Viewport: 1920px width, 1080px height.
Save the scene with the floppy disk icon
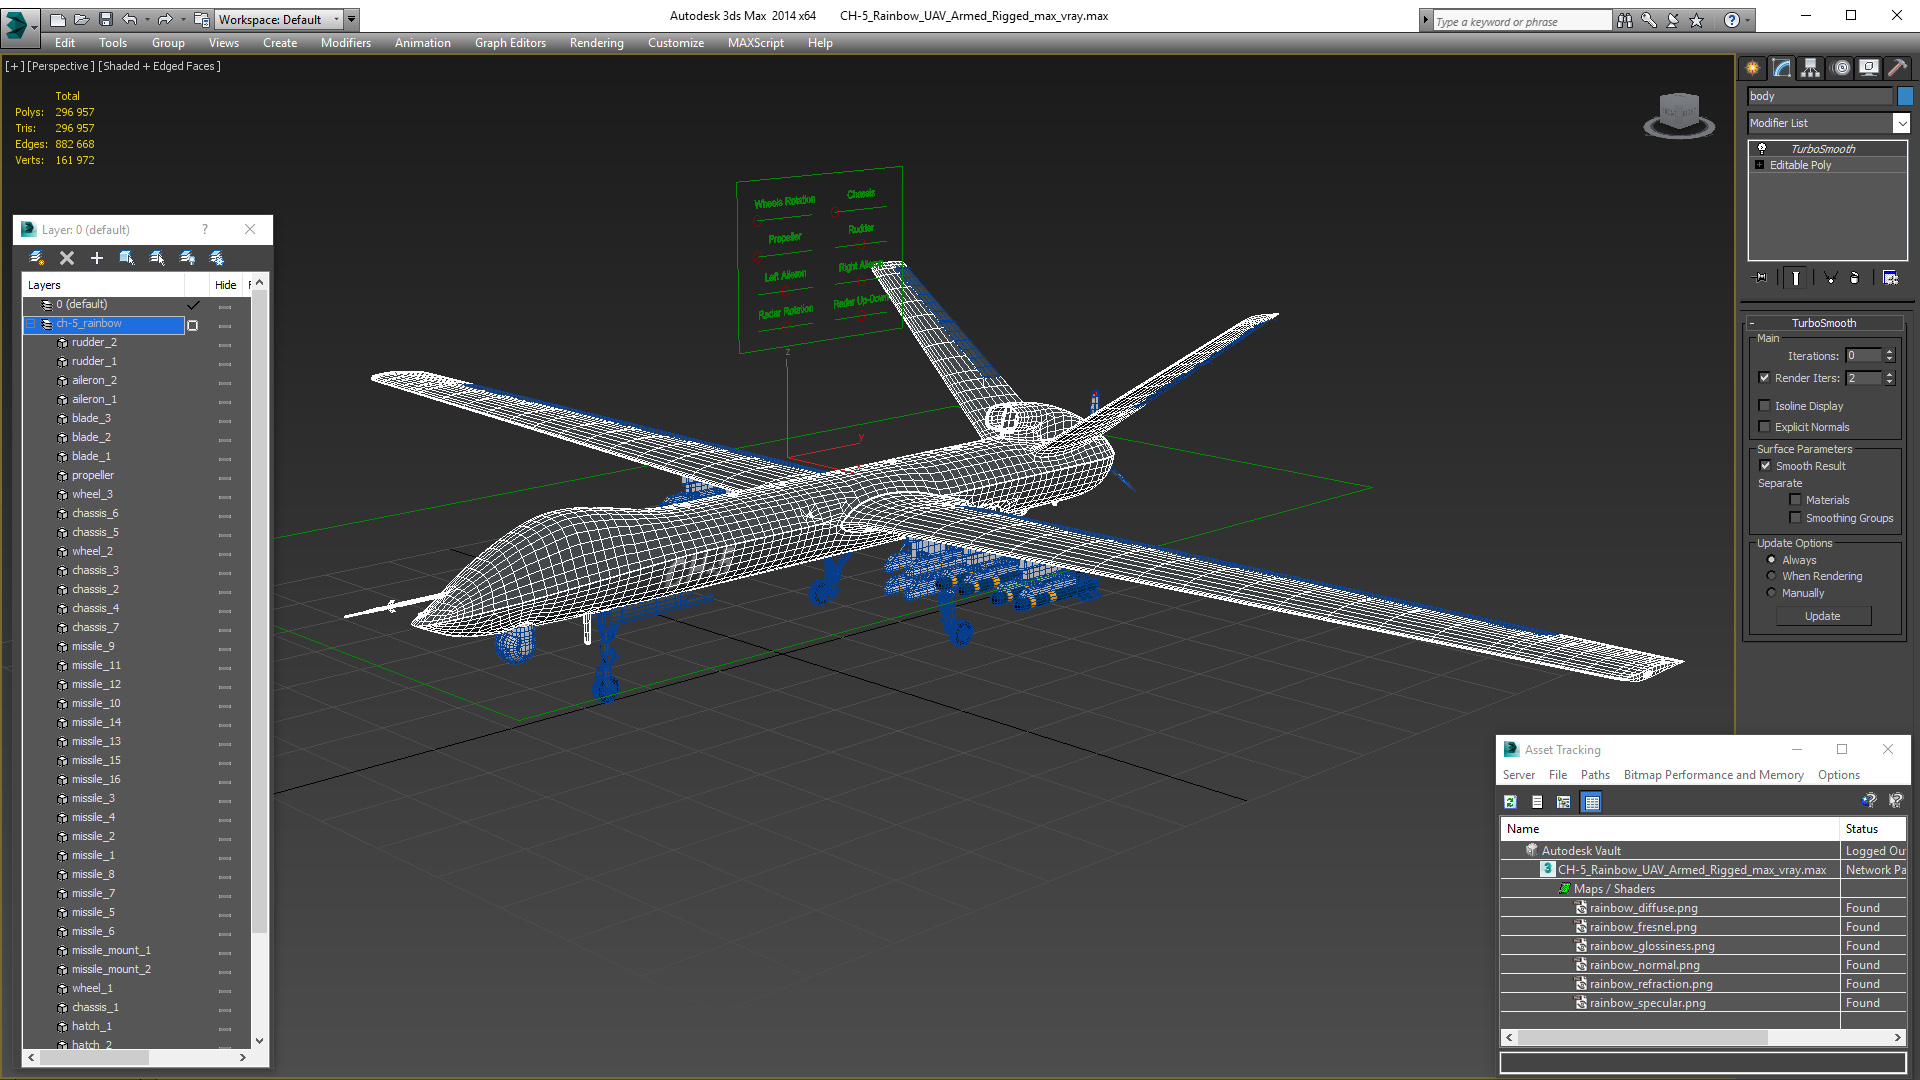pyautogui.click(x=105, y=19)
